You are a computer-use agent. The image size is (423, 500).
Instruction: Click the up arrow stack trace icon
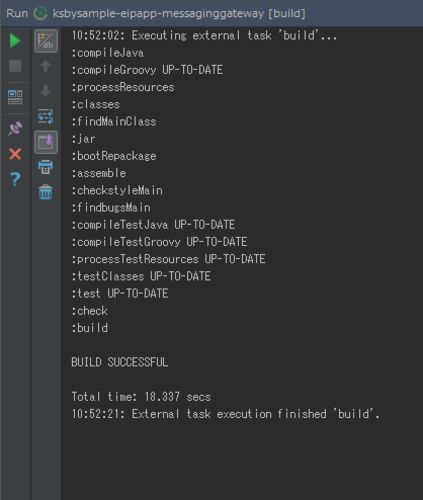pos(46,66)
